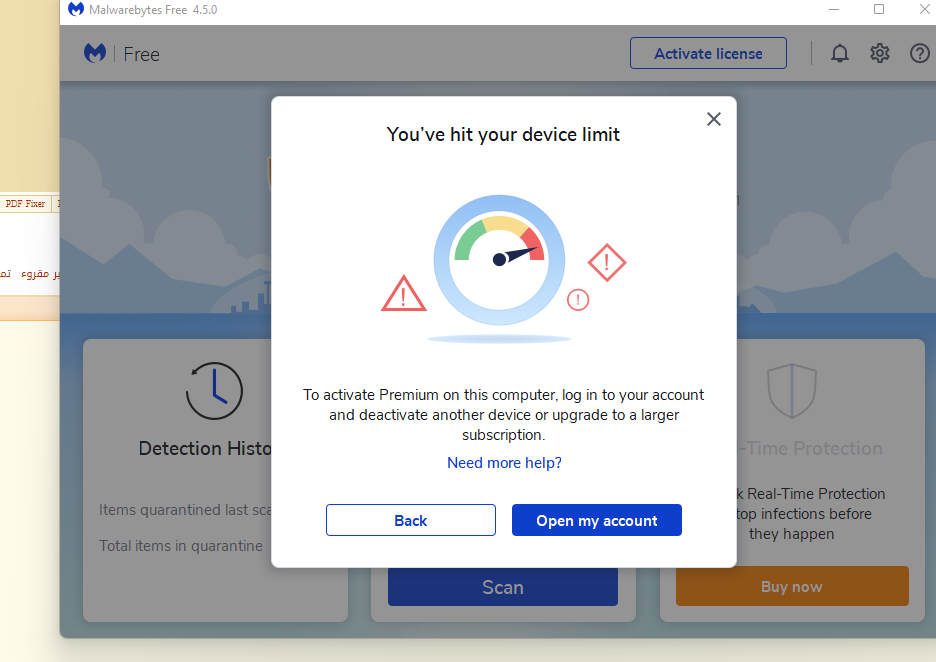Select the PDF Fixer tab in background window
The image size is (936, 662).
25,204
